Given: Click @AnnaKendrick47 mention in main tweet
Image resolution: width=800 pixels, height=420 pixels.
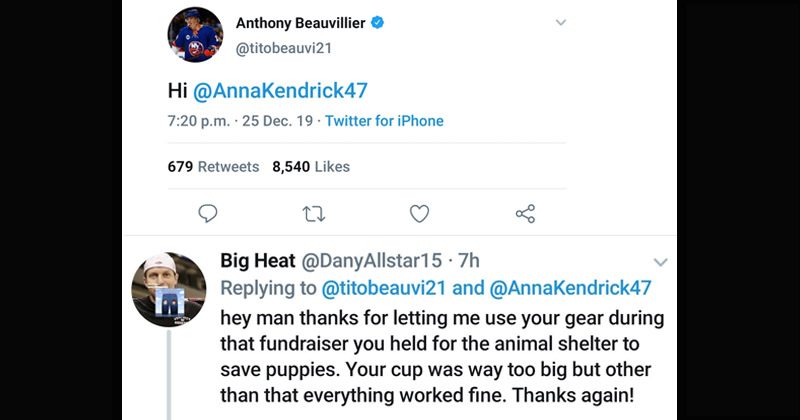Looking at the screenshot, I should (x=280, y=90).
